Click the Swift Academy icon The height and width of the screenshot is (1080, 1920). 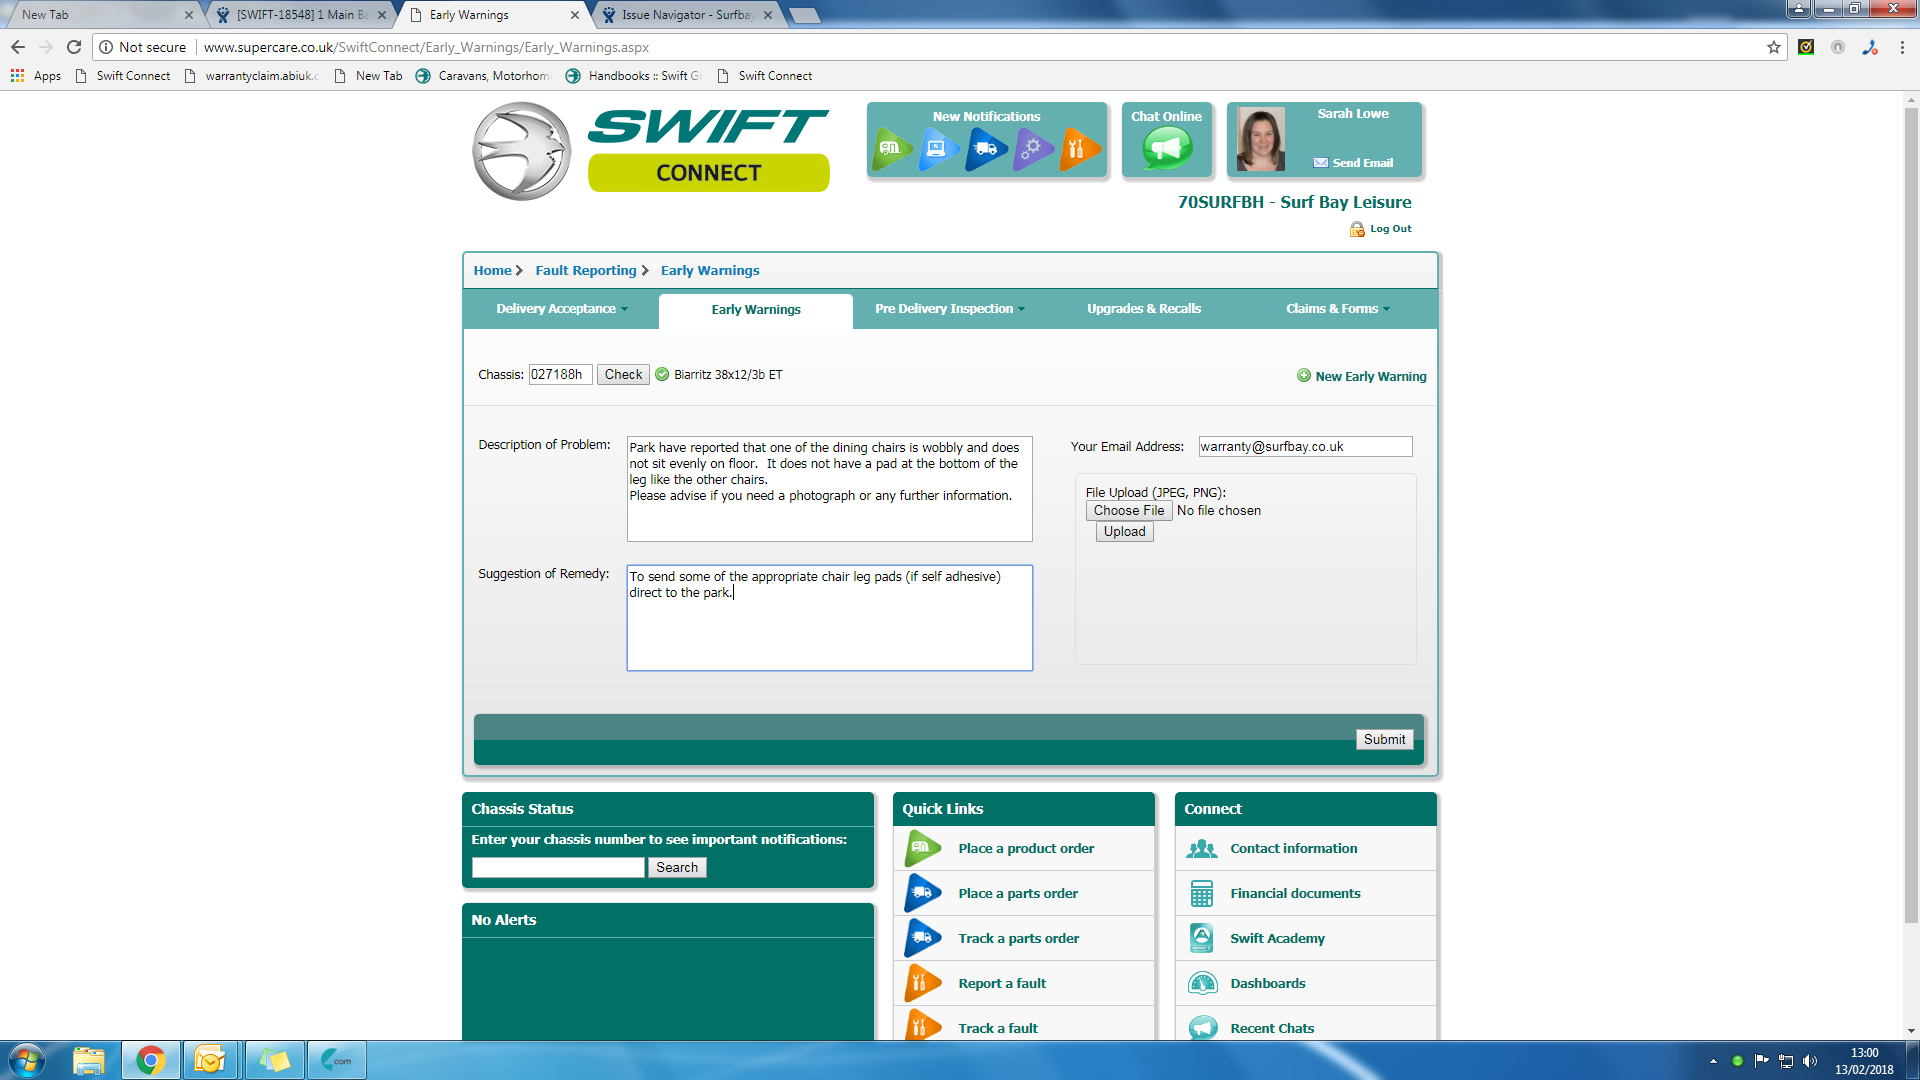coord(1201,939)
